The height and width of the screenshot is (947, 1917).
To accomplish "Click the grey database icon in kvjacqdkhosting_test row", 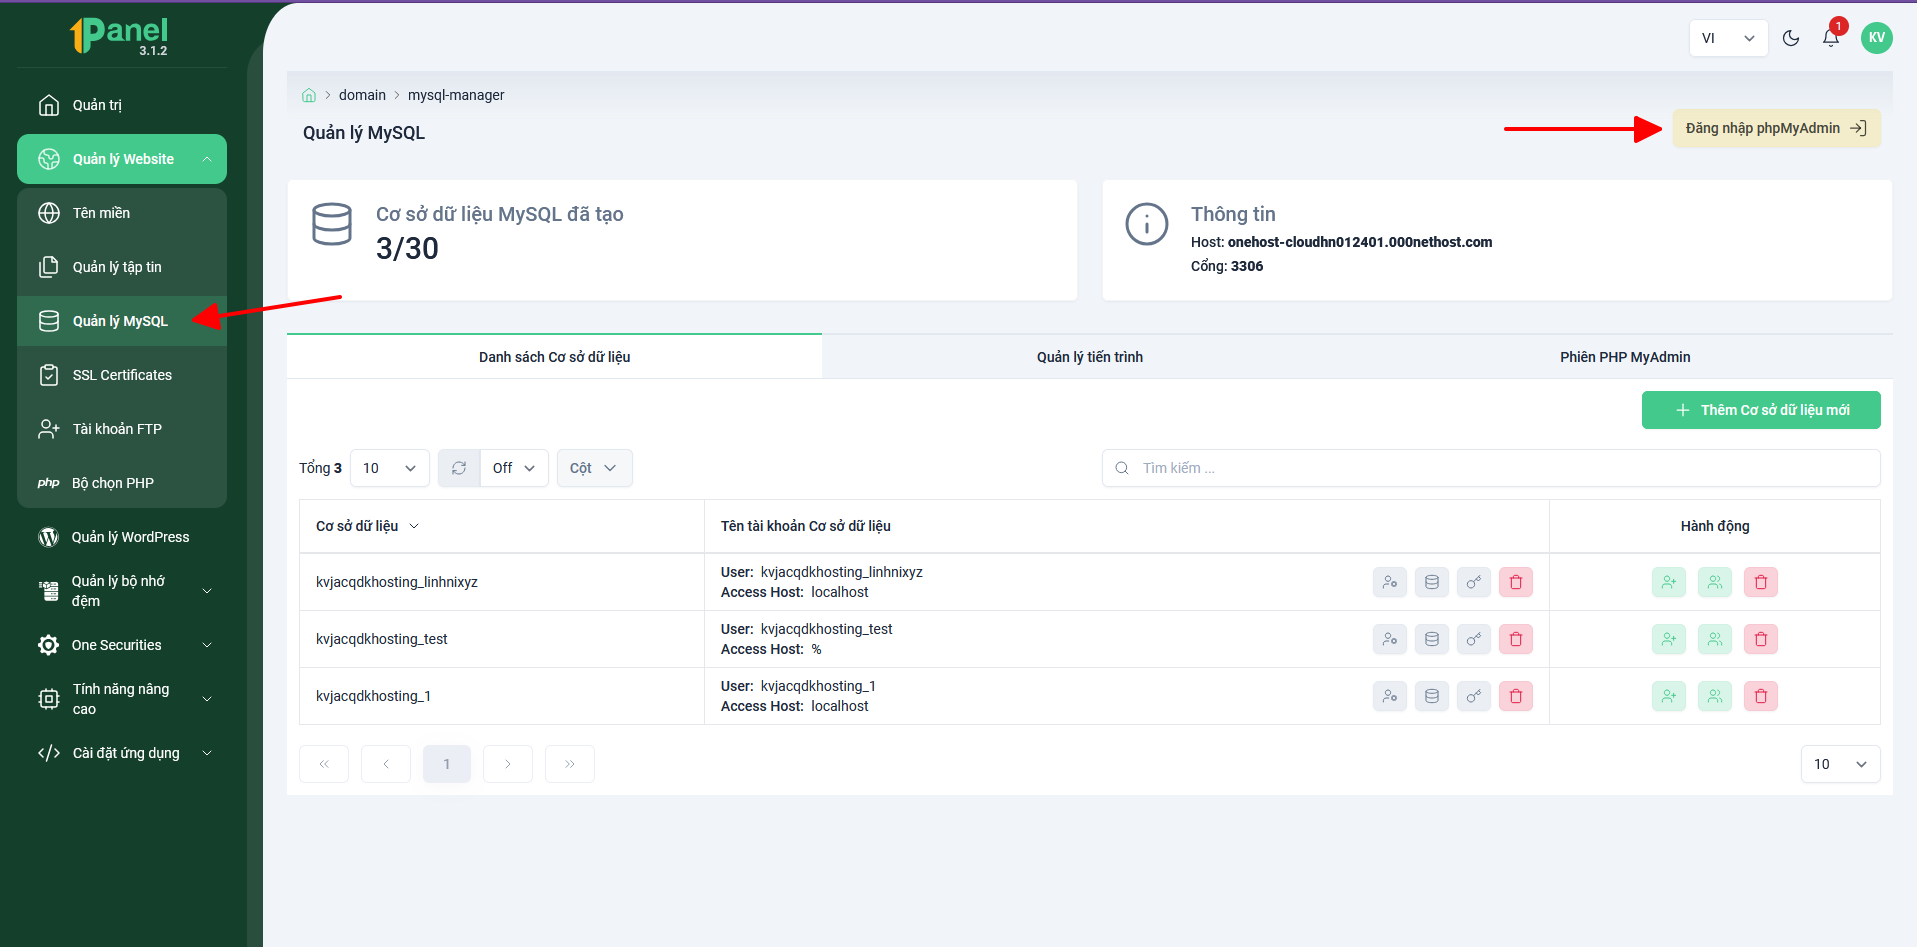I will pos(1432,639).
